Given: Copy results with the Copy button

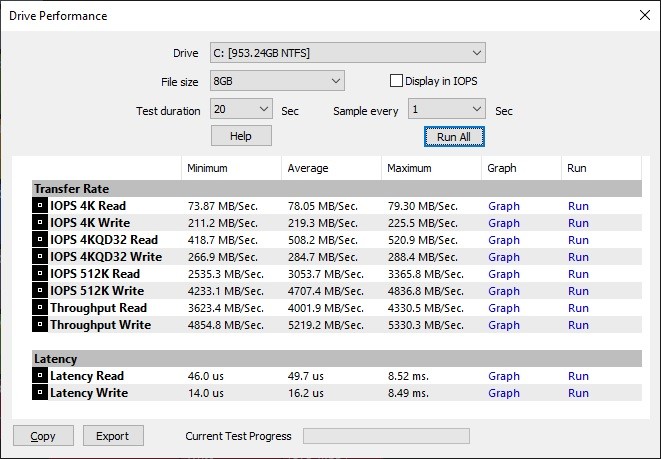Looking at the screenshot, I should click(43, 436).
